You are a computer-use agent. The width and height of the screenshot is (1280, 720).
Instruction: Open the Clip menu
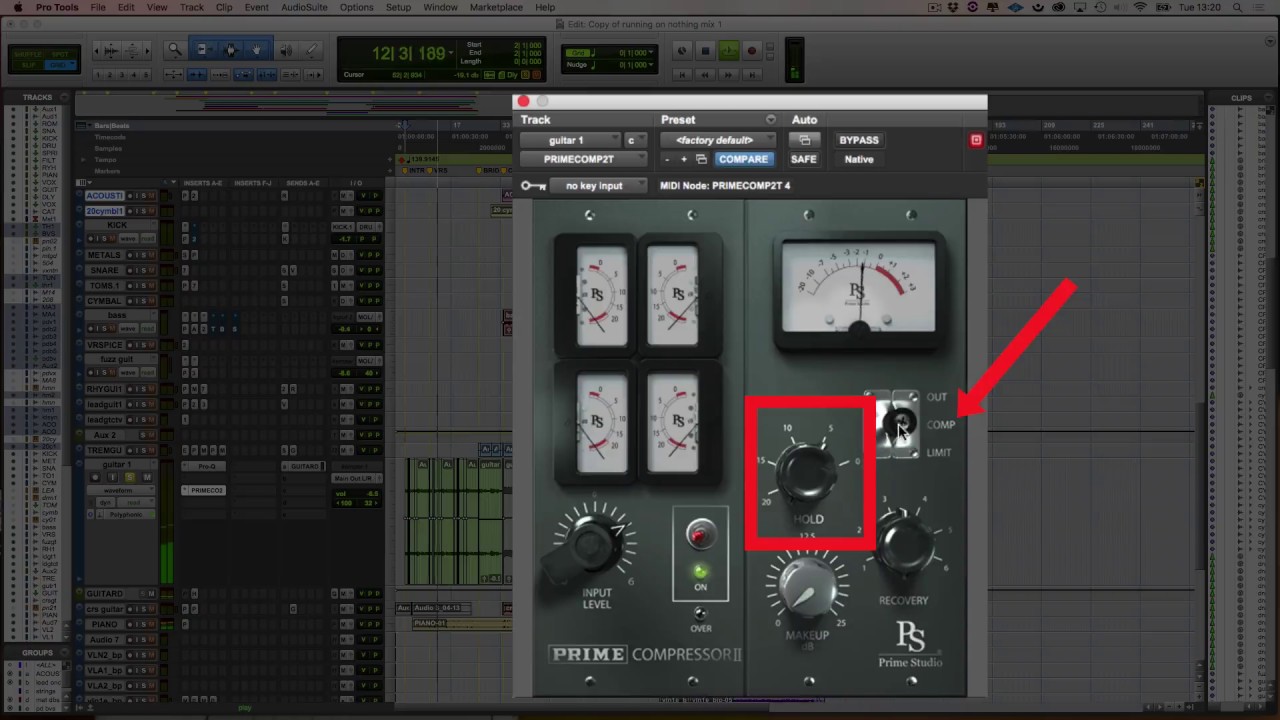pyautogui.click(x=224, y=7)
